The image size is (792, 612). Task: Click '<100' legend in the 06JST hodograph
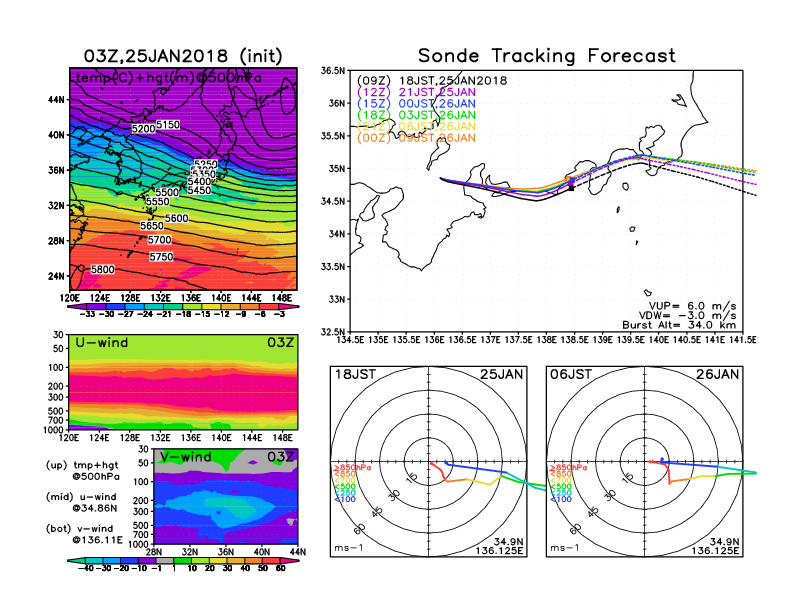(x=561, y=499)
